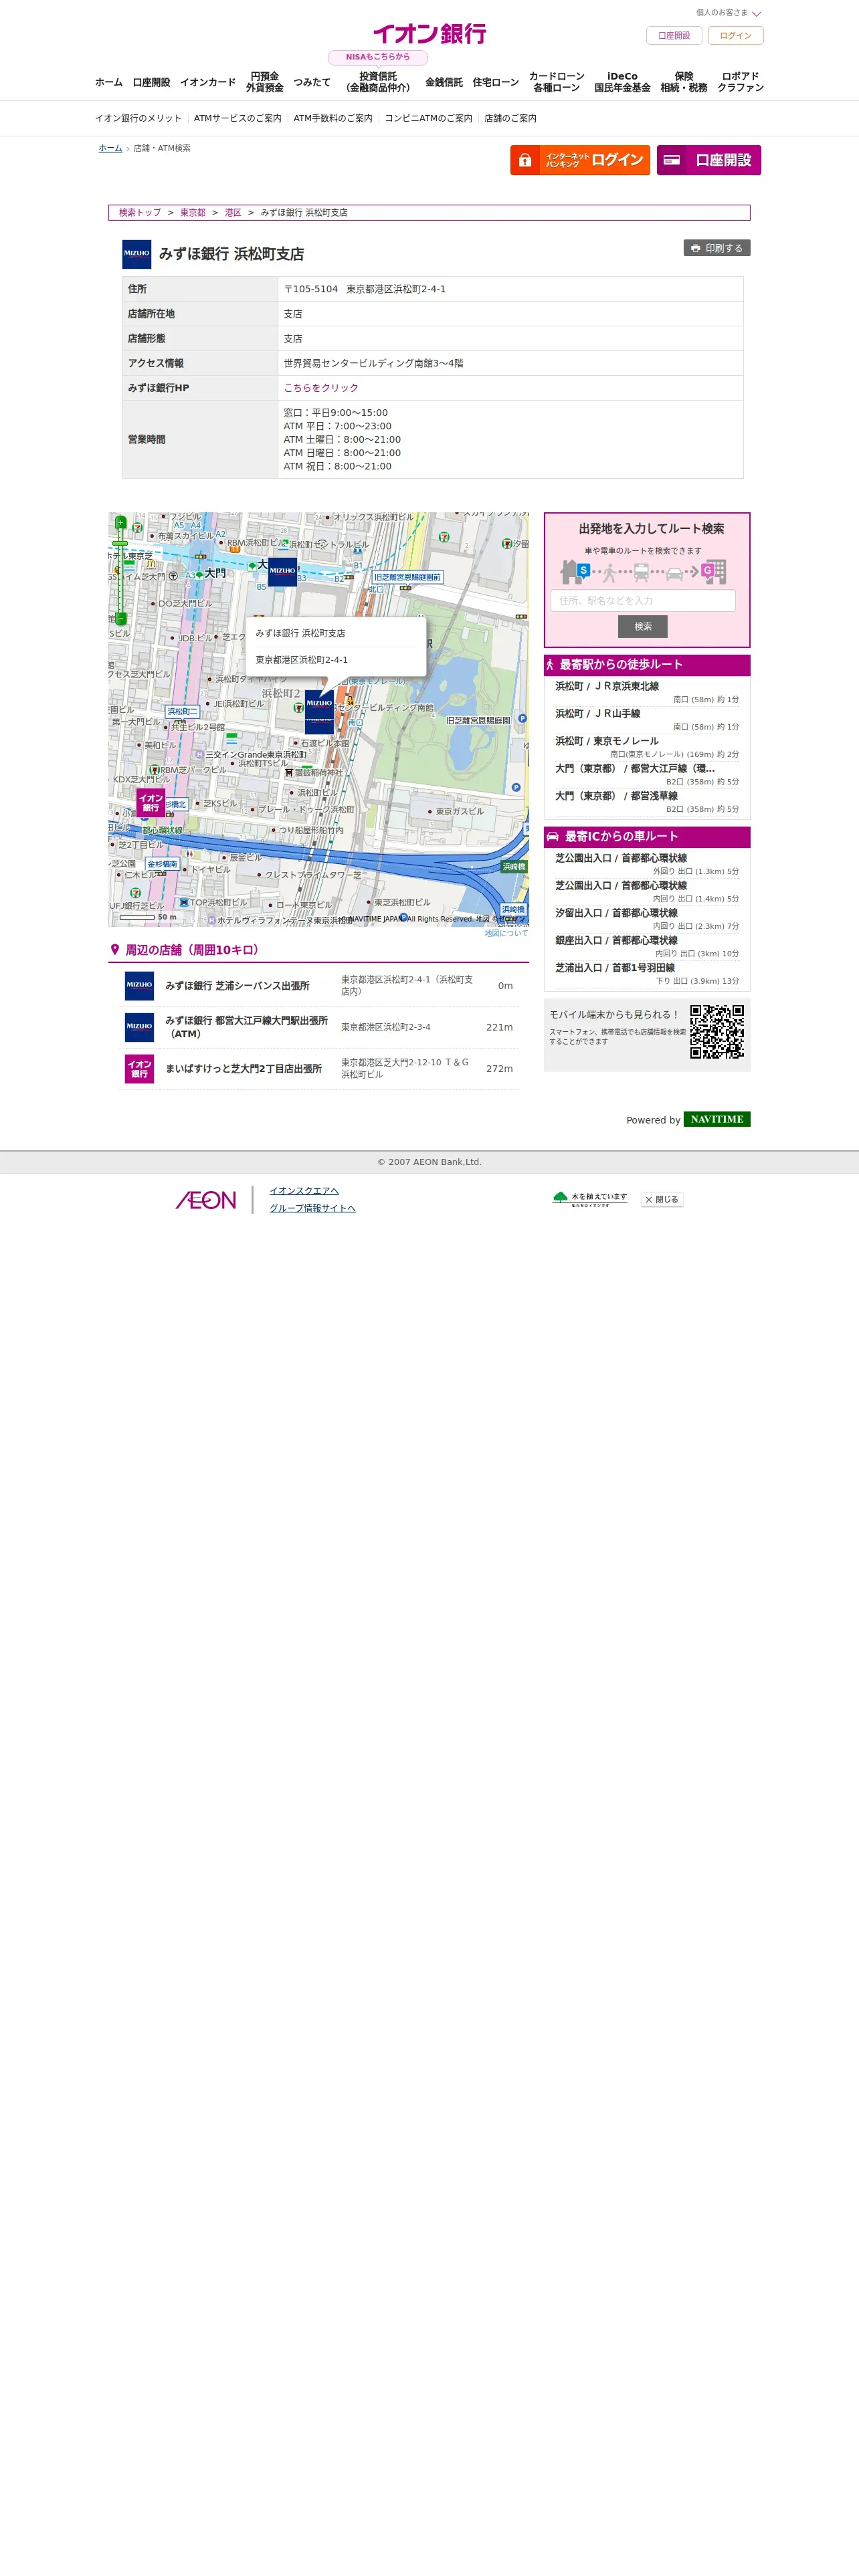Click walking icon in 最寄駅からの徒歩ルート header

click(x=550, y=665)
